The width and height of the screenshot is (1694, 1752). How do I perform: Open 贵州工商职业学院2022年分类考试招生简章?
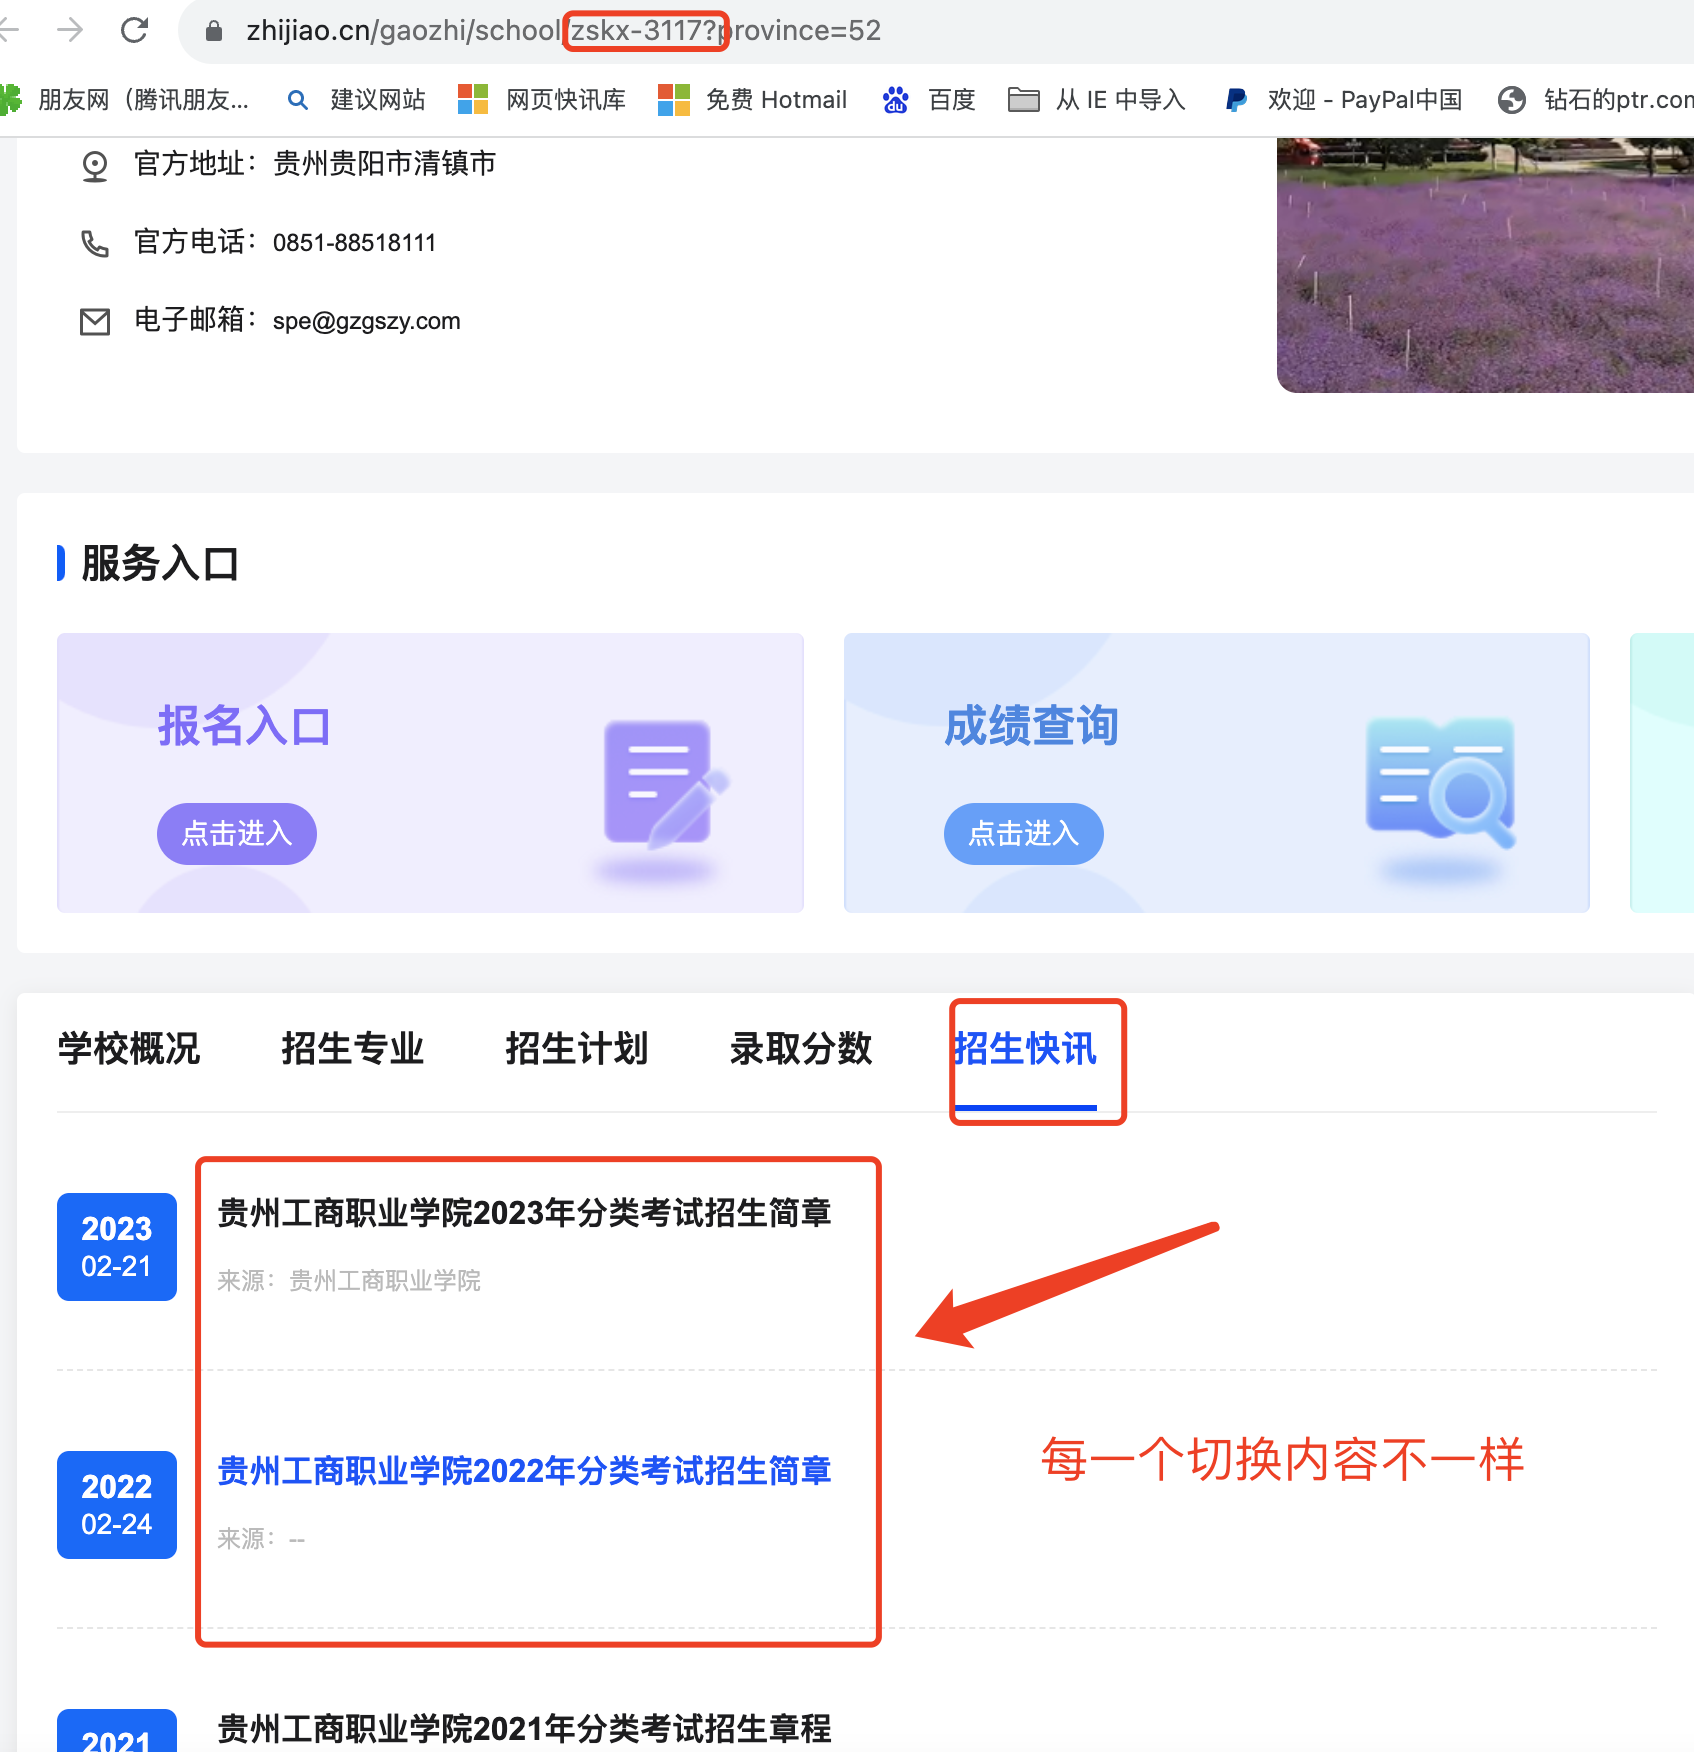click(x=525, y=1471)
